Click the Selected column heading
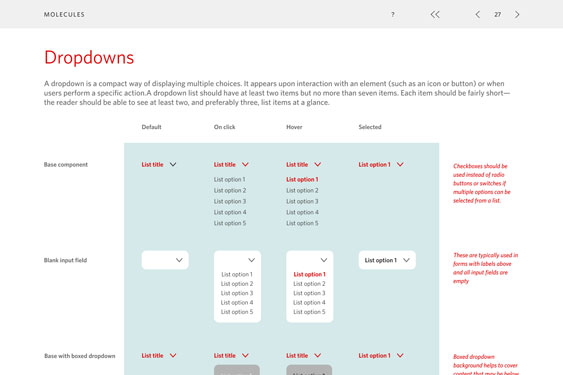The image size is (563, 375). 370,127
